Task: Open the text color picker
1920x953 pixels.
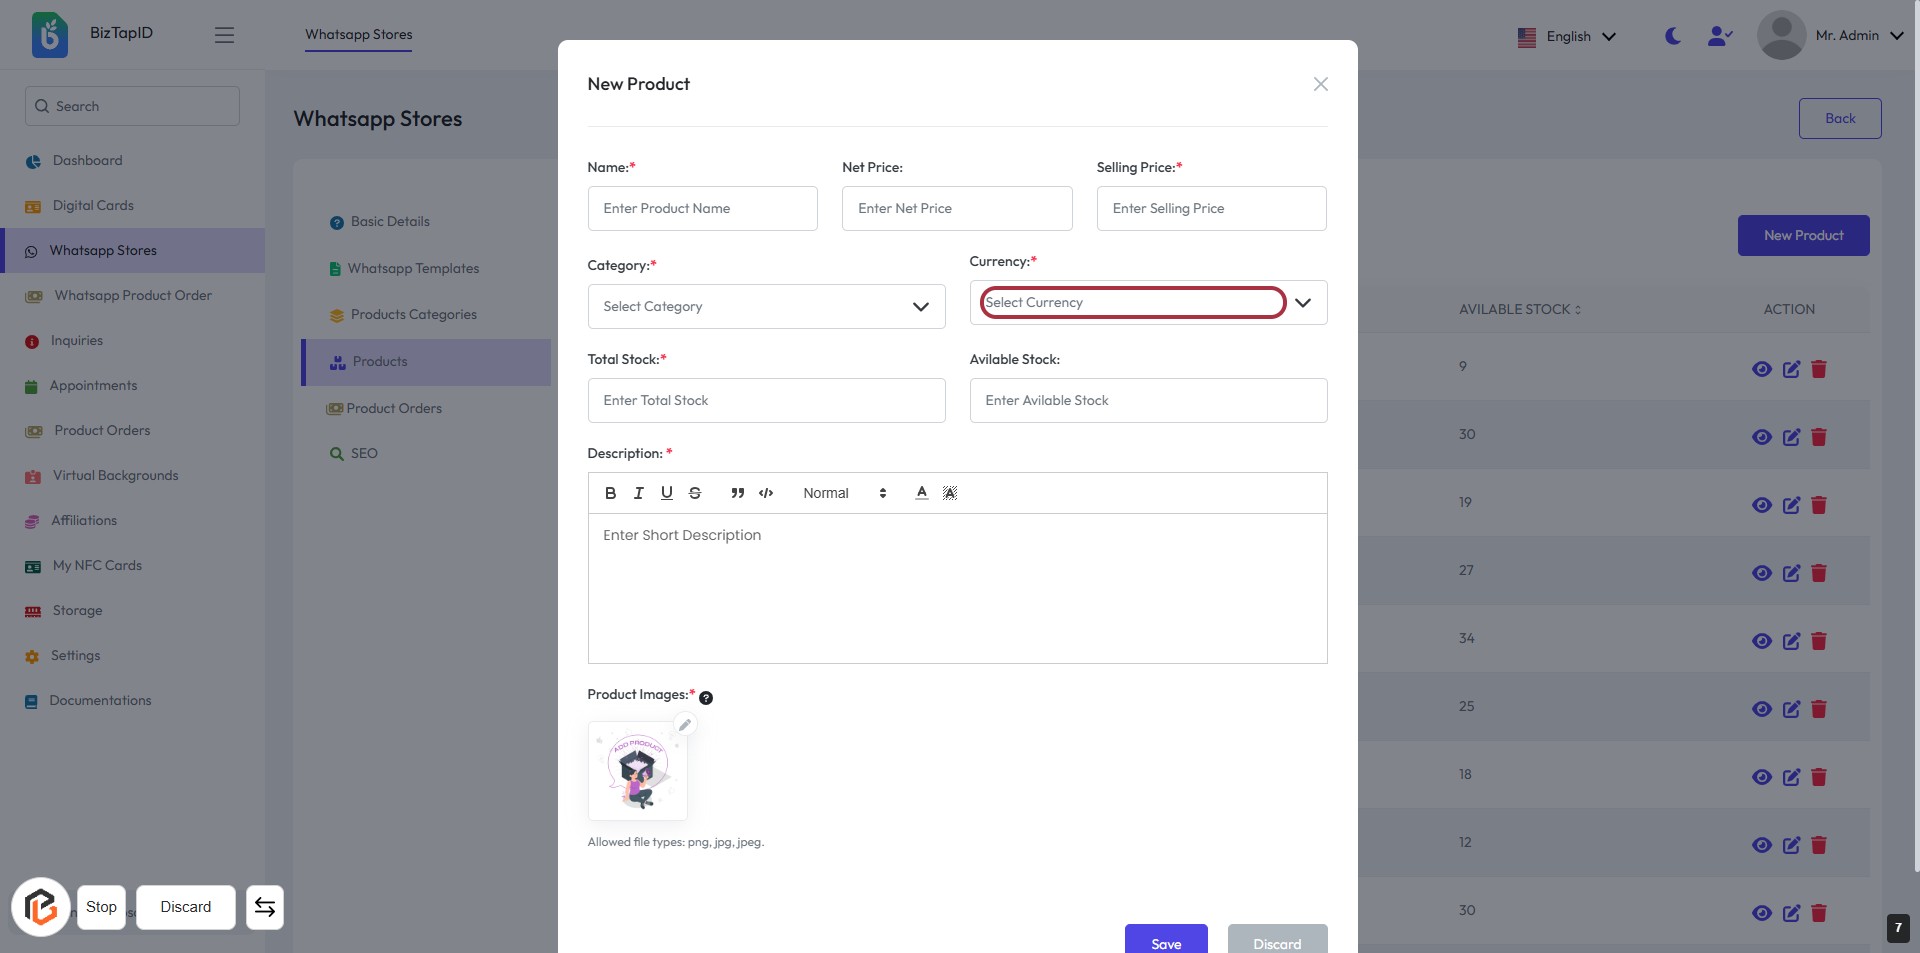Action: click(x=922, y=493)
